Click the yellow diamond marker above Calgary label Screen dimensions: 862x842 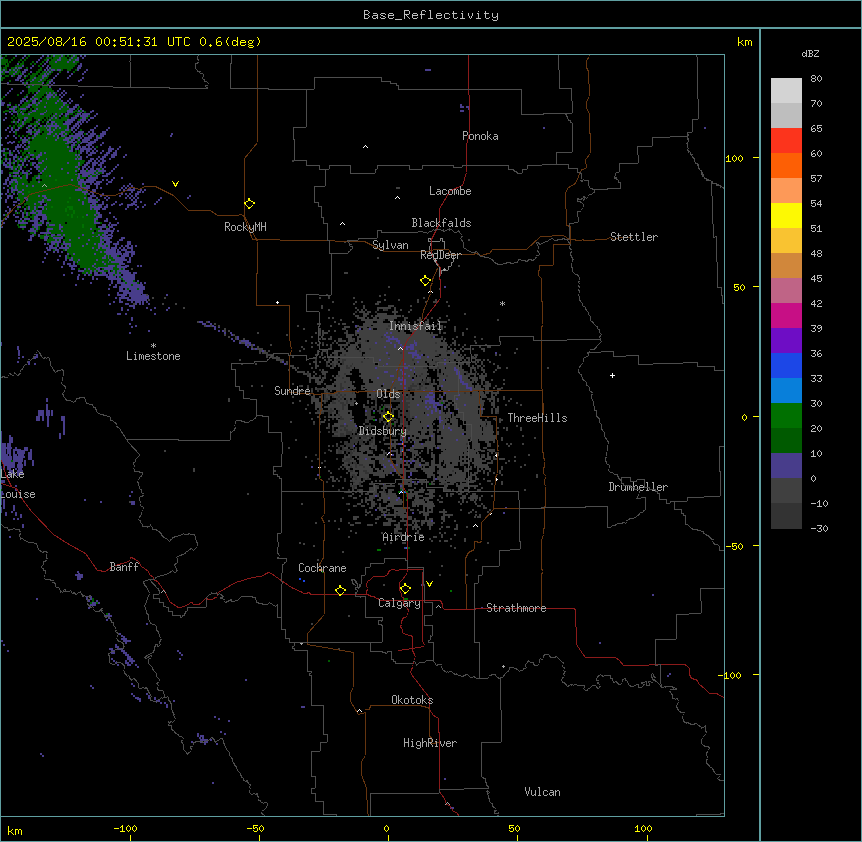coord(405,589)
